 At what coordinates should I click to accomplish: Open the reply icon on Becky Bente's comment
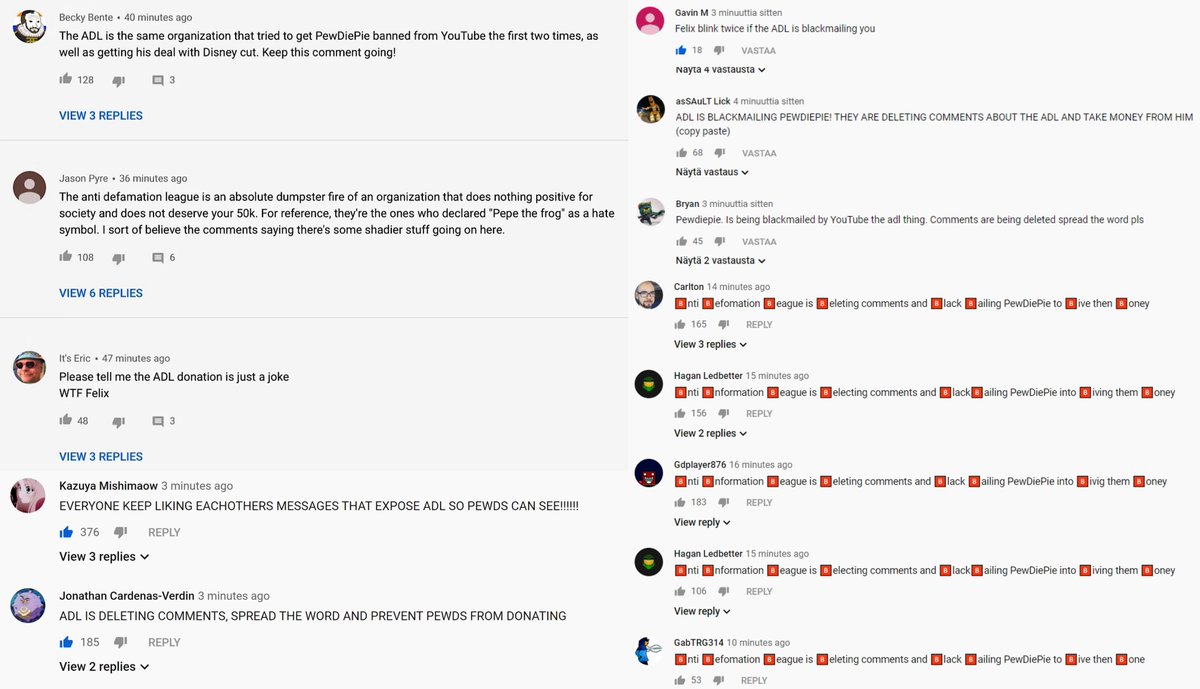[157, 80]
